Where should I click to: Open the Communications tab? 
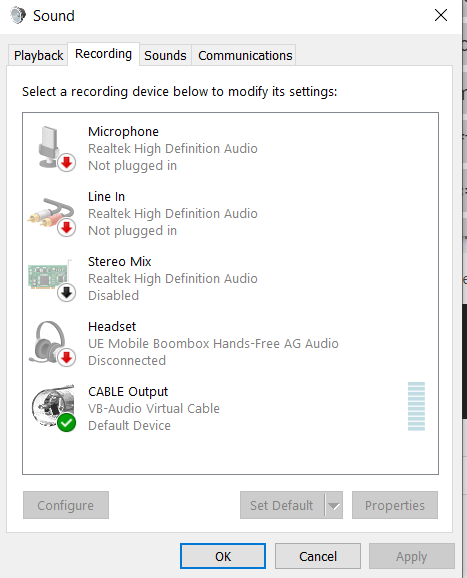pyautogui.click(x=245, y=56)
